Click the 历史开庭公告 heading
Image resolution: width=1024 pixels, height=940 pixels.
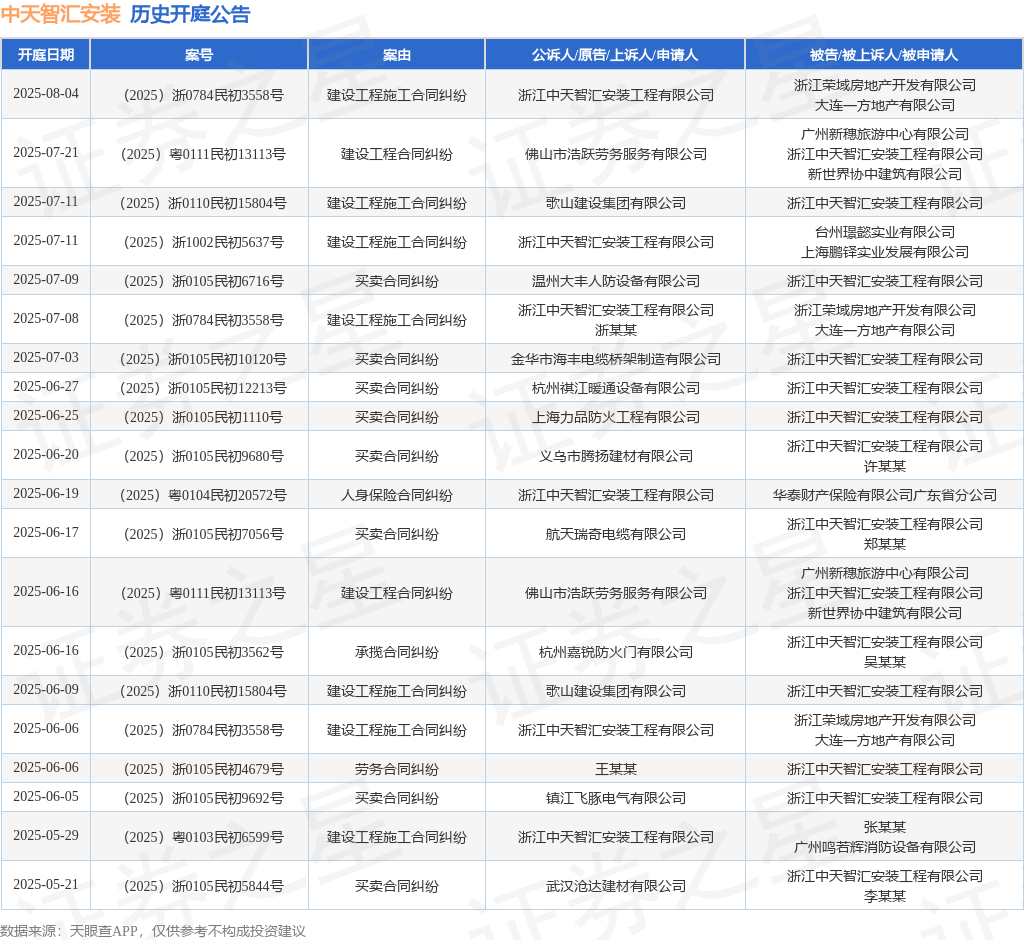[190, 14]
